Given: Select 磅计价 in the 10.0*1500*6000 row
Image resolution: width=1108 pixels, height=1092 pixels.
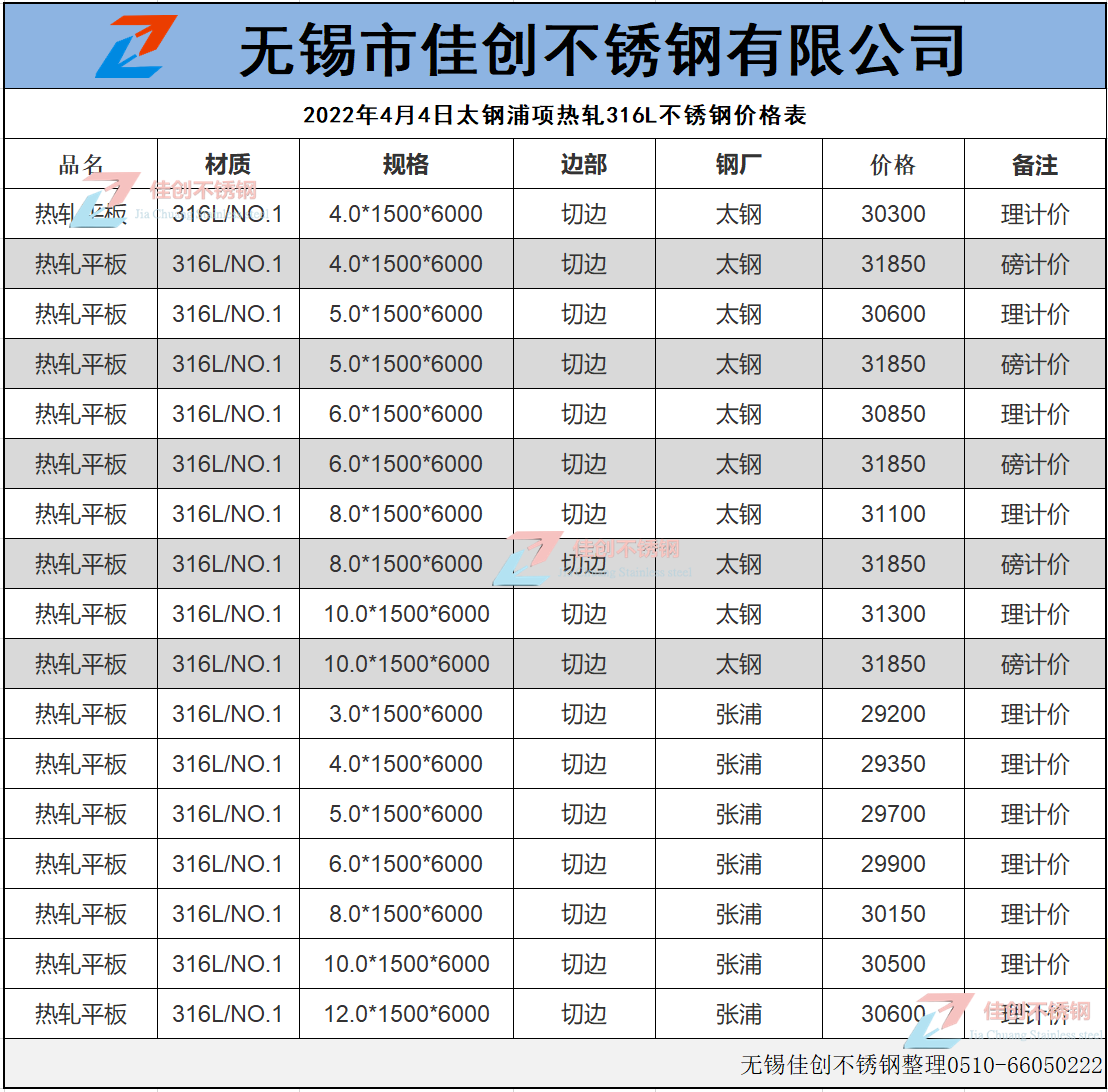Looking at the screenshot, I should pos(1035,664).
